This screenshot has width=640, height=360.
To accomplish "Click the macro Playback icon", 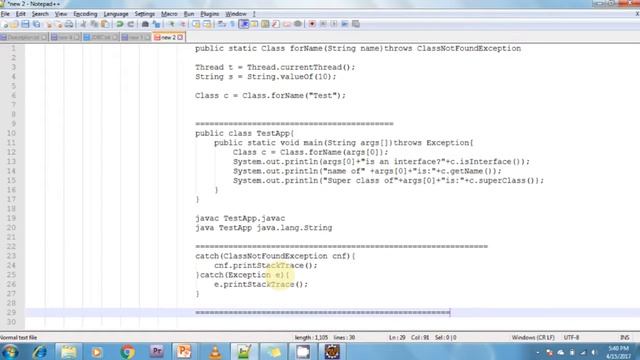I will (334, 24).
